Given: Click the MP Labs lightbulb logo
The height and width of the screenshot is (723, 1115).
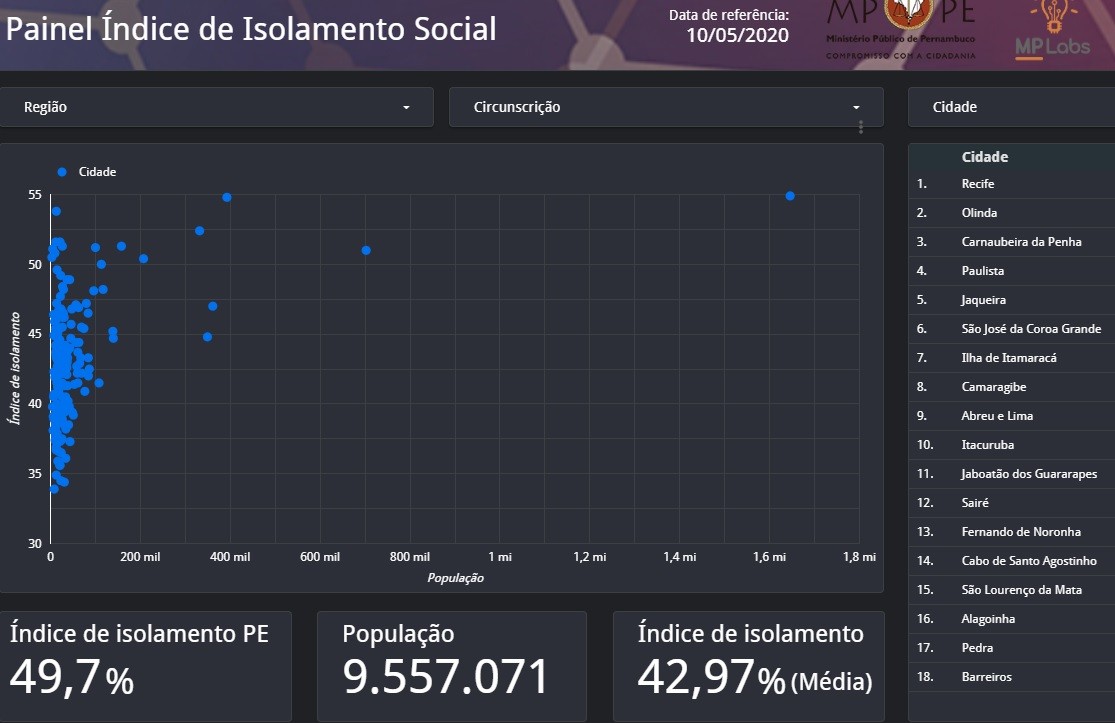Looking at the screenshot, I should pyautogui.click(x=1052, y=30).
